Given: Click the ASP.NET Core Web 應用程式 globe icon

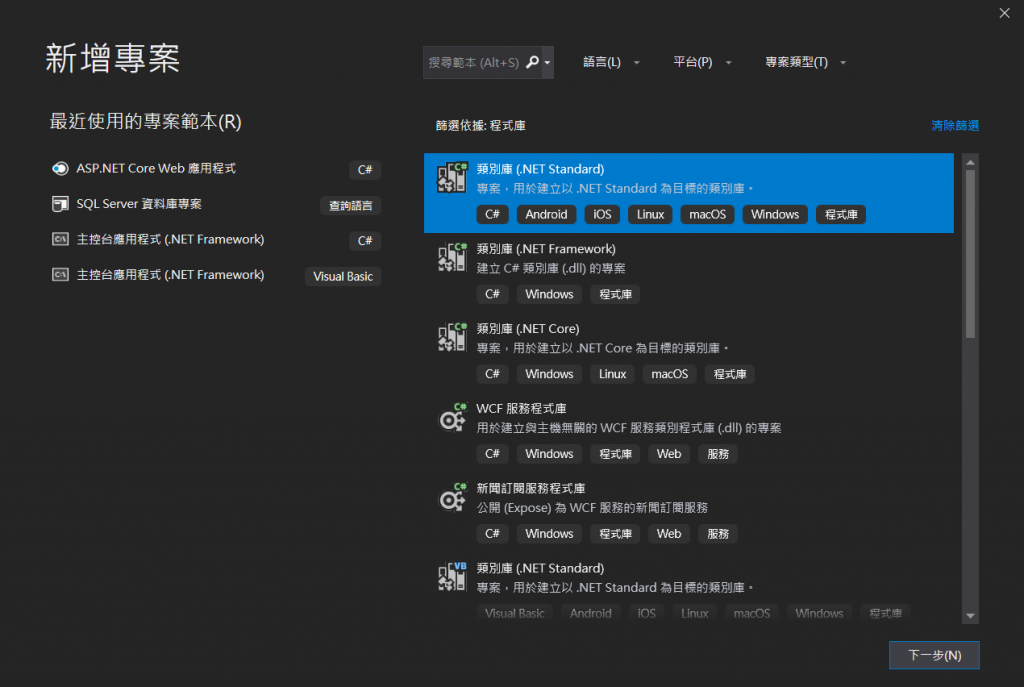Looking at the screenshot, I should (60, 169).
